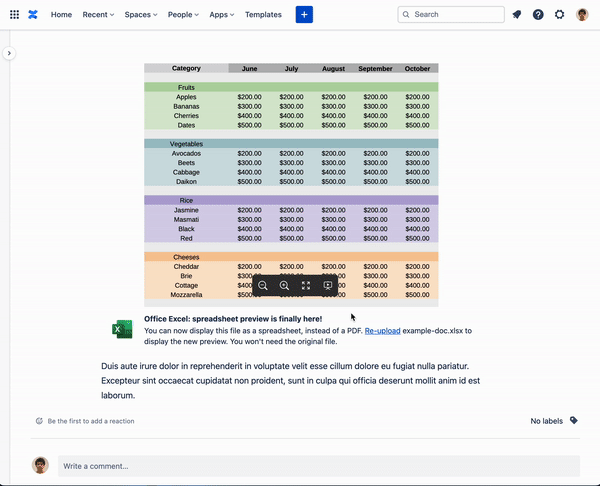600x486 pixels.
Task: Click the 'August' column header
Action: tap(333, 68)
